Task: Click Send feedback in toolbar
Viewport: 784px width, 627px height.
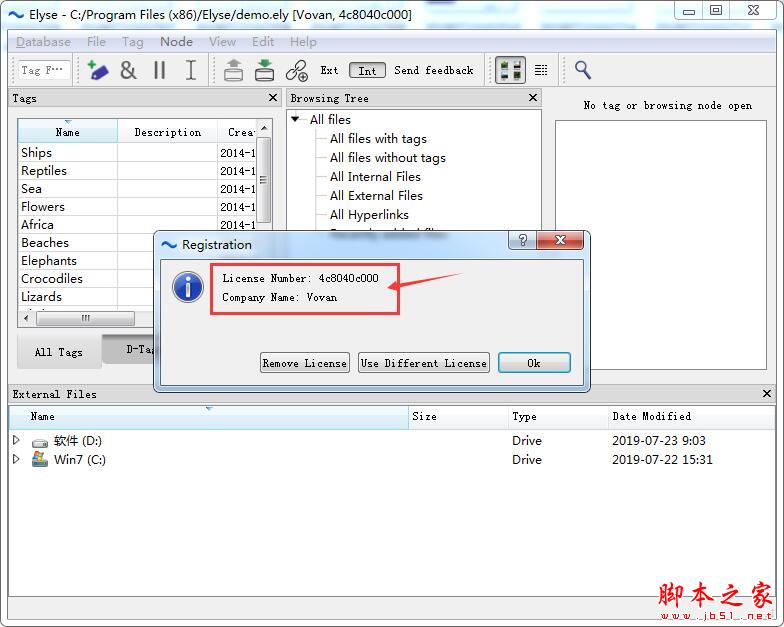Action: pos(434,70)
